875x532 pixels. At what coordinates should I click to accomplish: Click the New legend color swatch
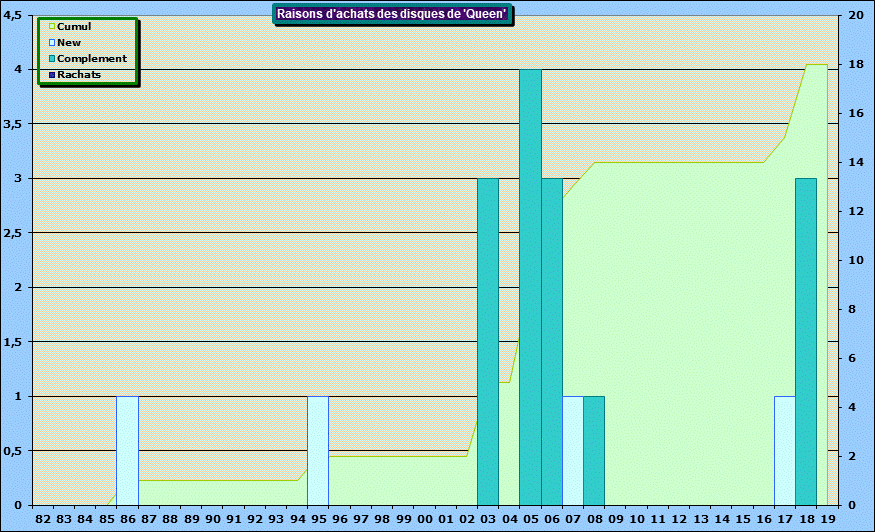(x=52, y=43)
